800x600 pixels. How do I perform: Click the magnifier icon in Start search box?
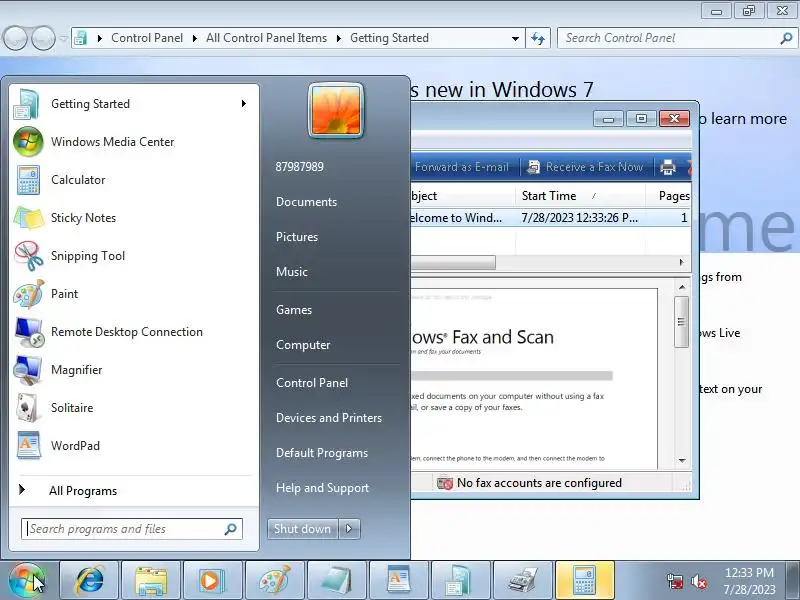[231, 529]
